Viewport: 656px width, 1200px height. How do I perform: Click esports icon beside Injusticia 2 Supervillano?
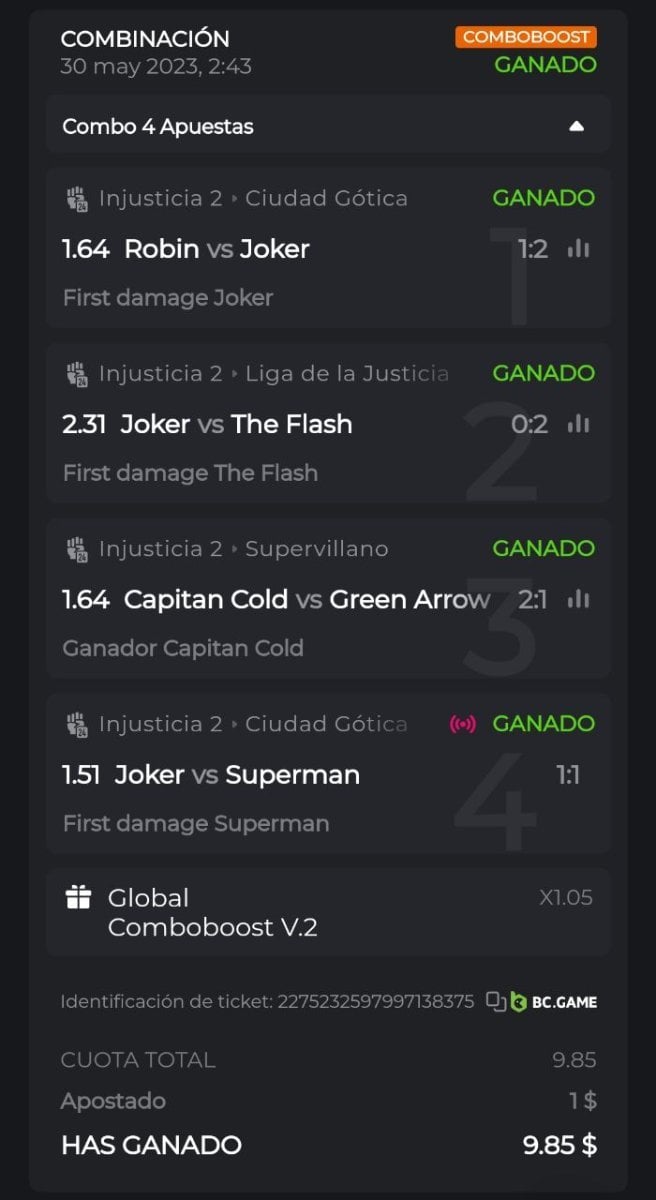point(77,549)
